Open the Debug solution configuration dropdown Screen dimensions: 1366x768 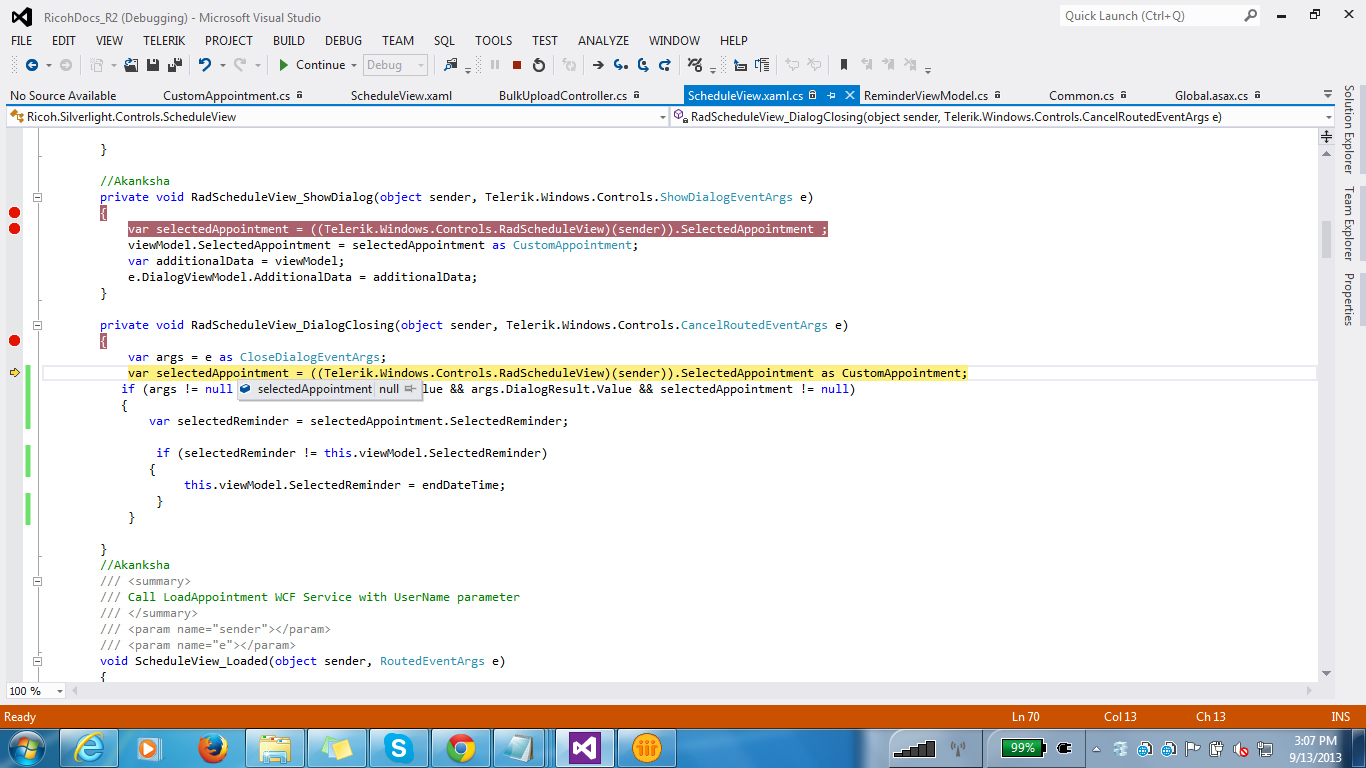point(395,65)
